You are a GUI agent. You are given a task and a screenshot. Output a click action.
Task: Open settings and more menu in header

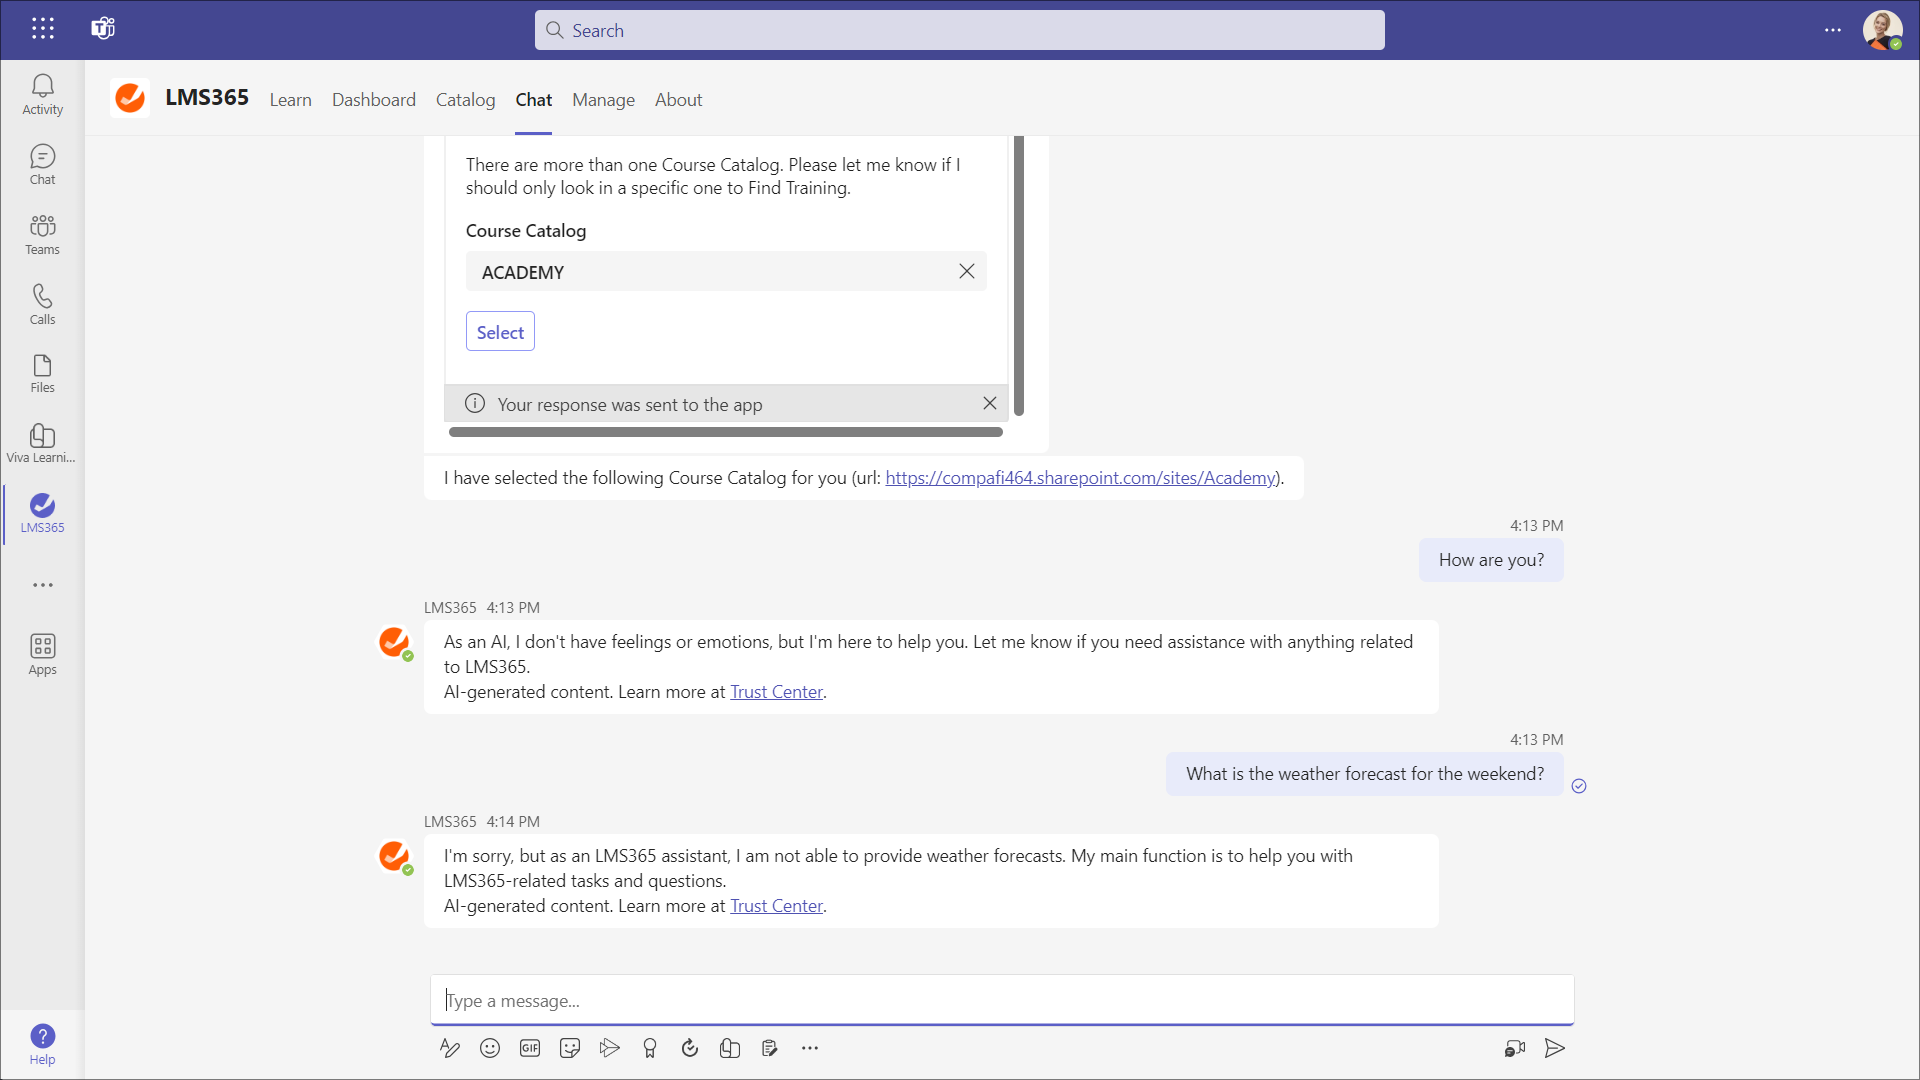tap(1832, 30)
